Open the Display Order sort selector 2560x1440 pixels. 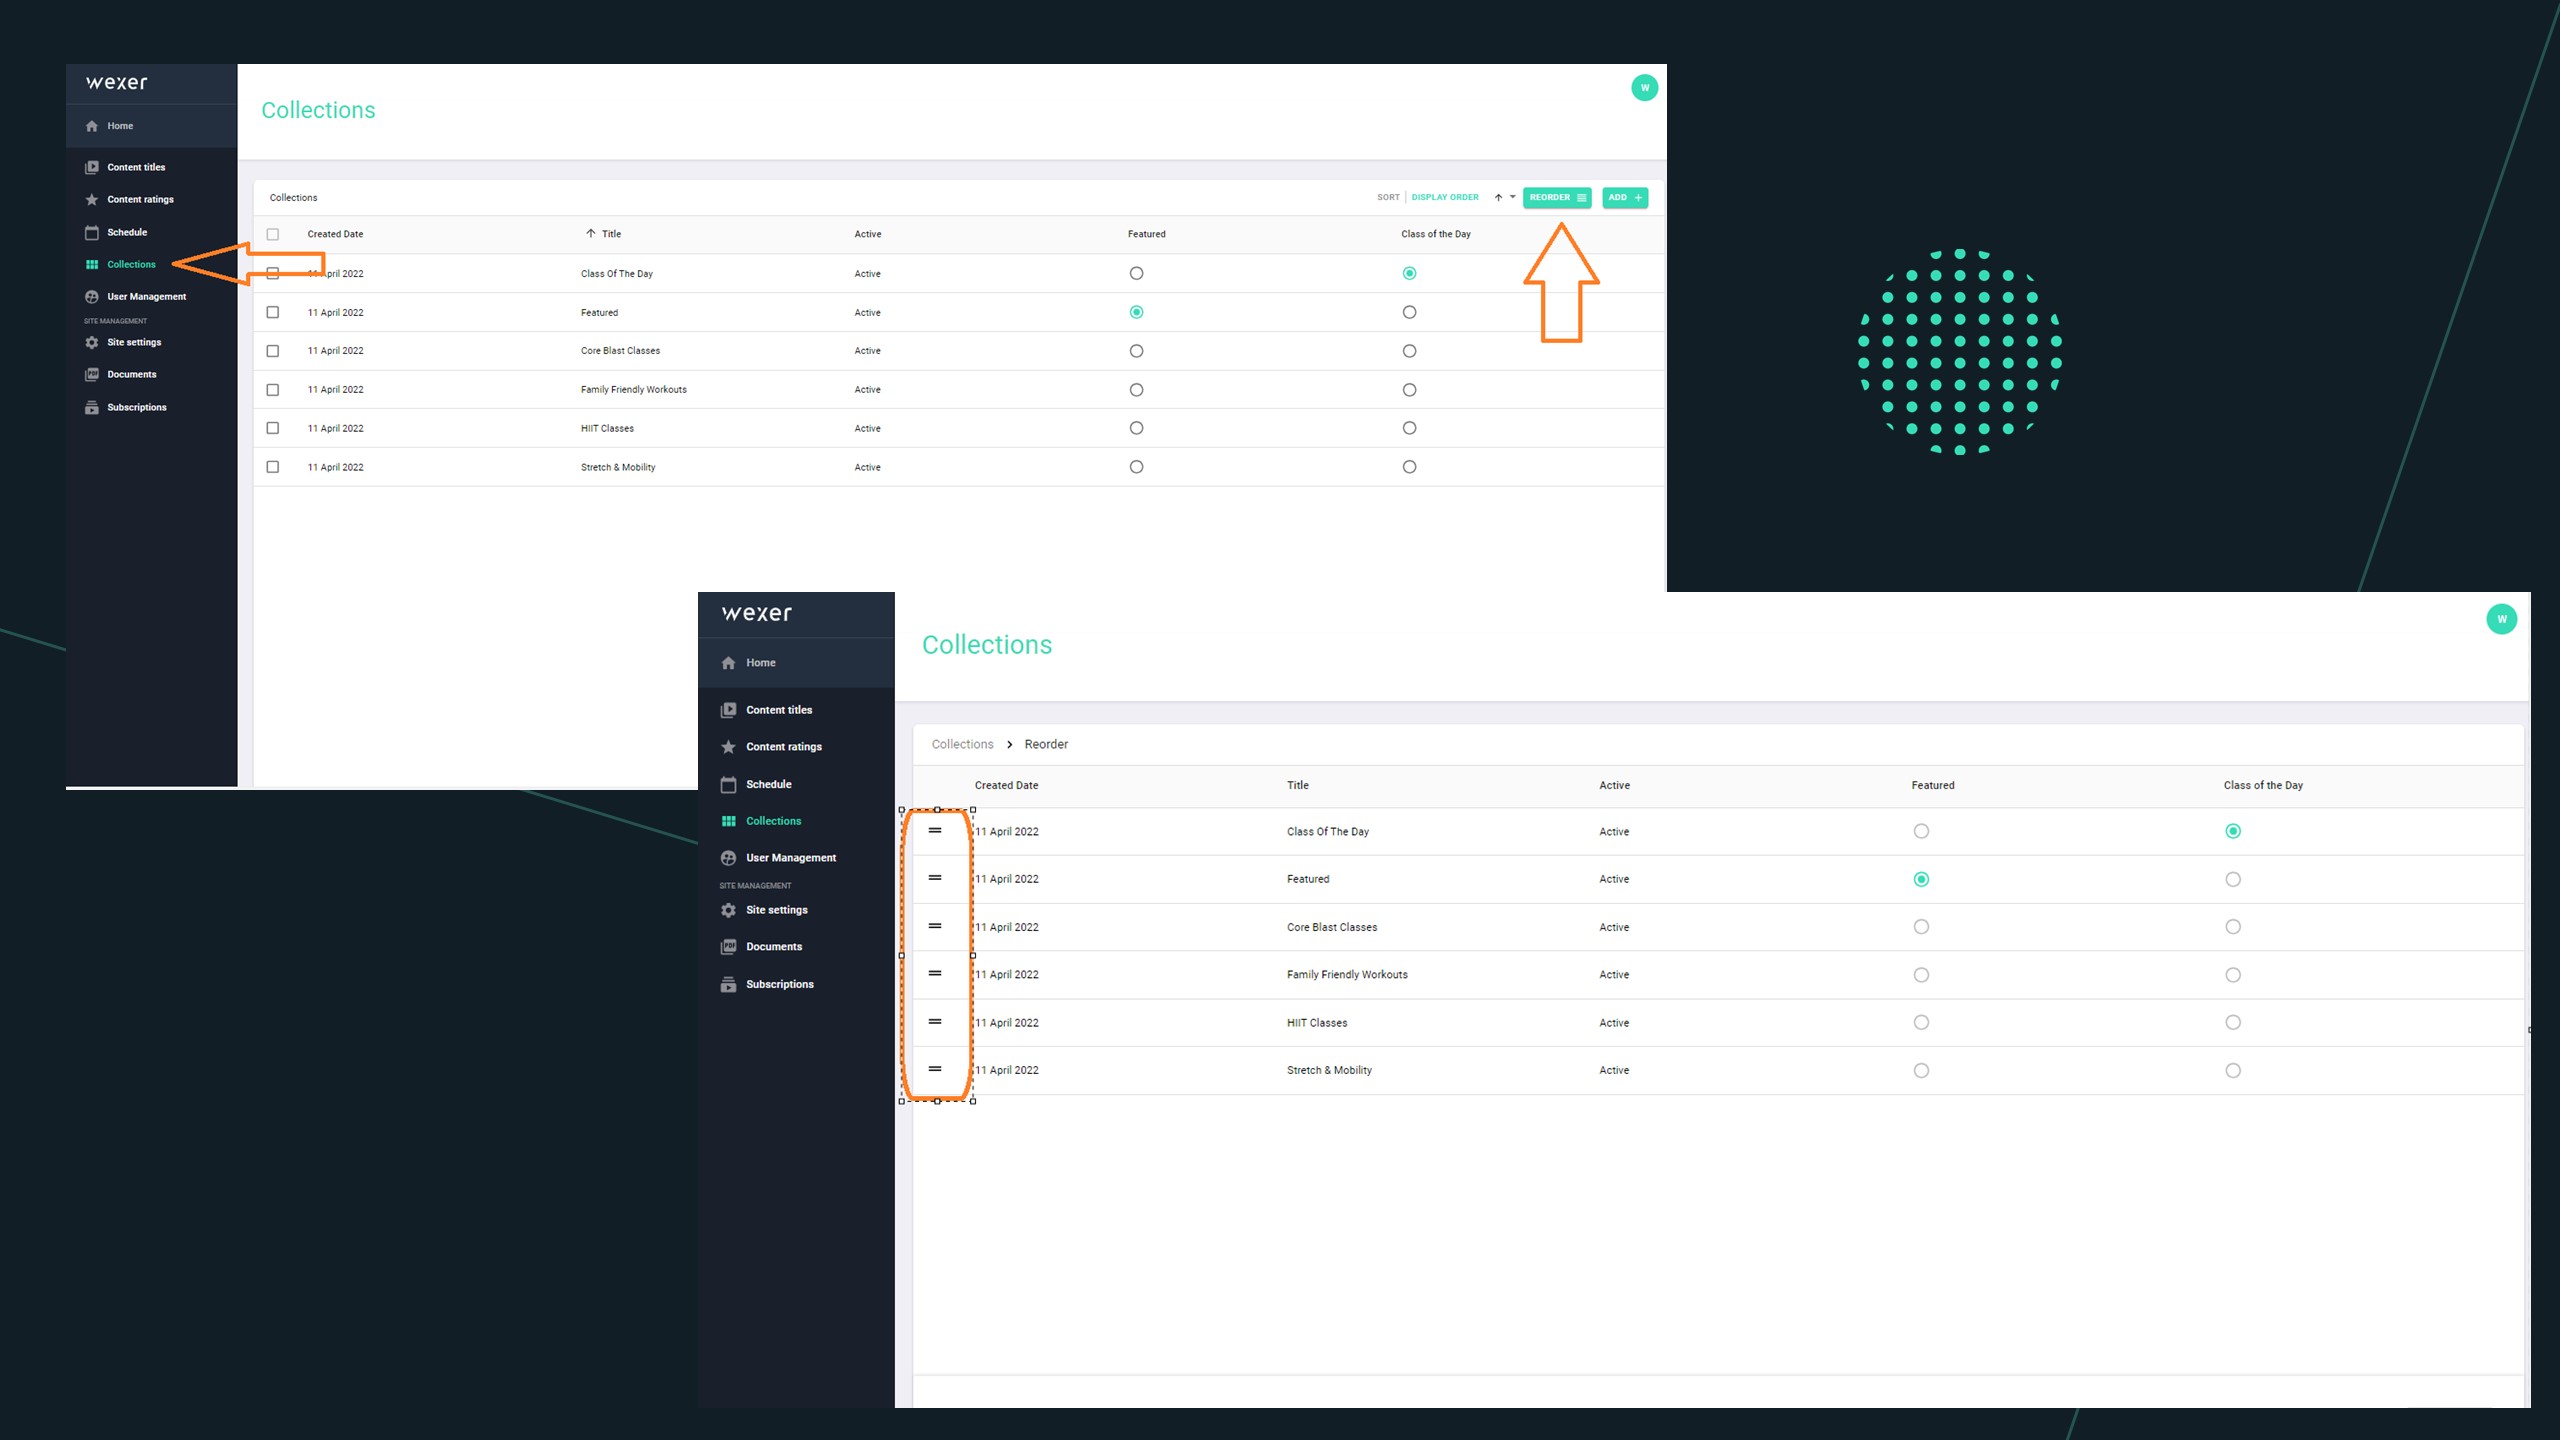click(1444, 197)
